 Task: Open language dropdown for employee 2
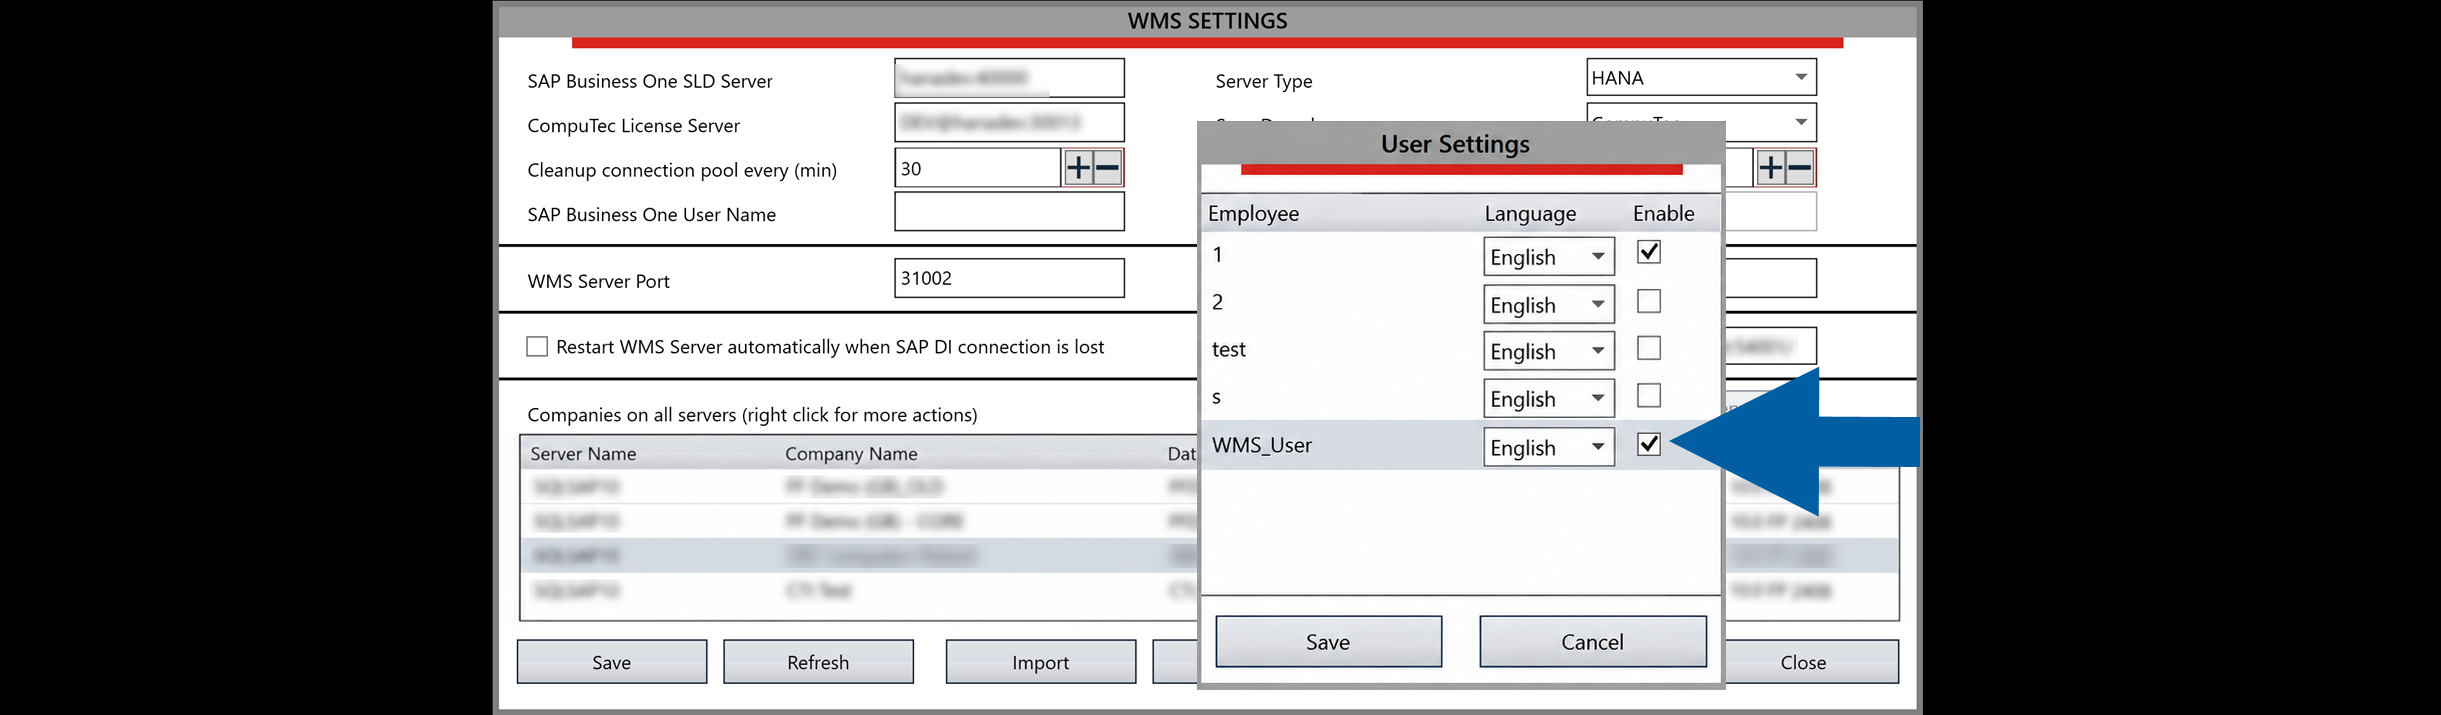pos(1548,305)
